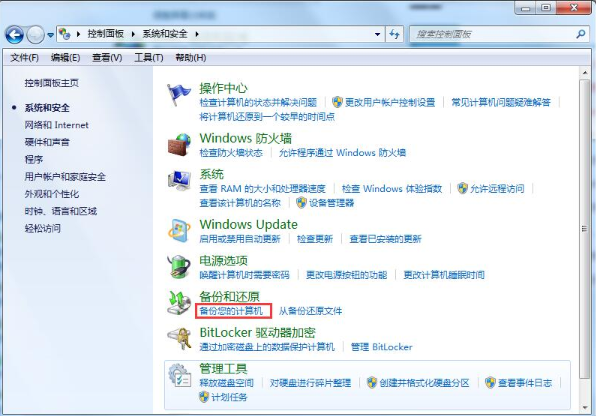Click the 备份您的计算机 link
Image resolution: width=596 pixels, height=416 pixels.
click(231, 311)
